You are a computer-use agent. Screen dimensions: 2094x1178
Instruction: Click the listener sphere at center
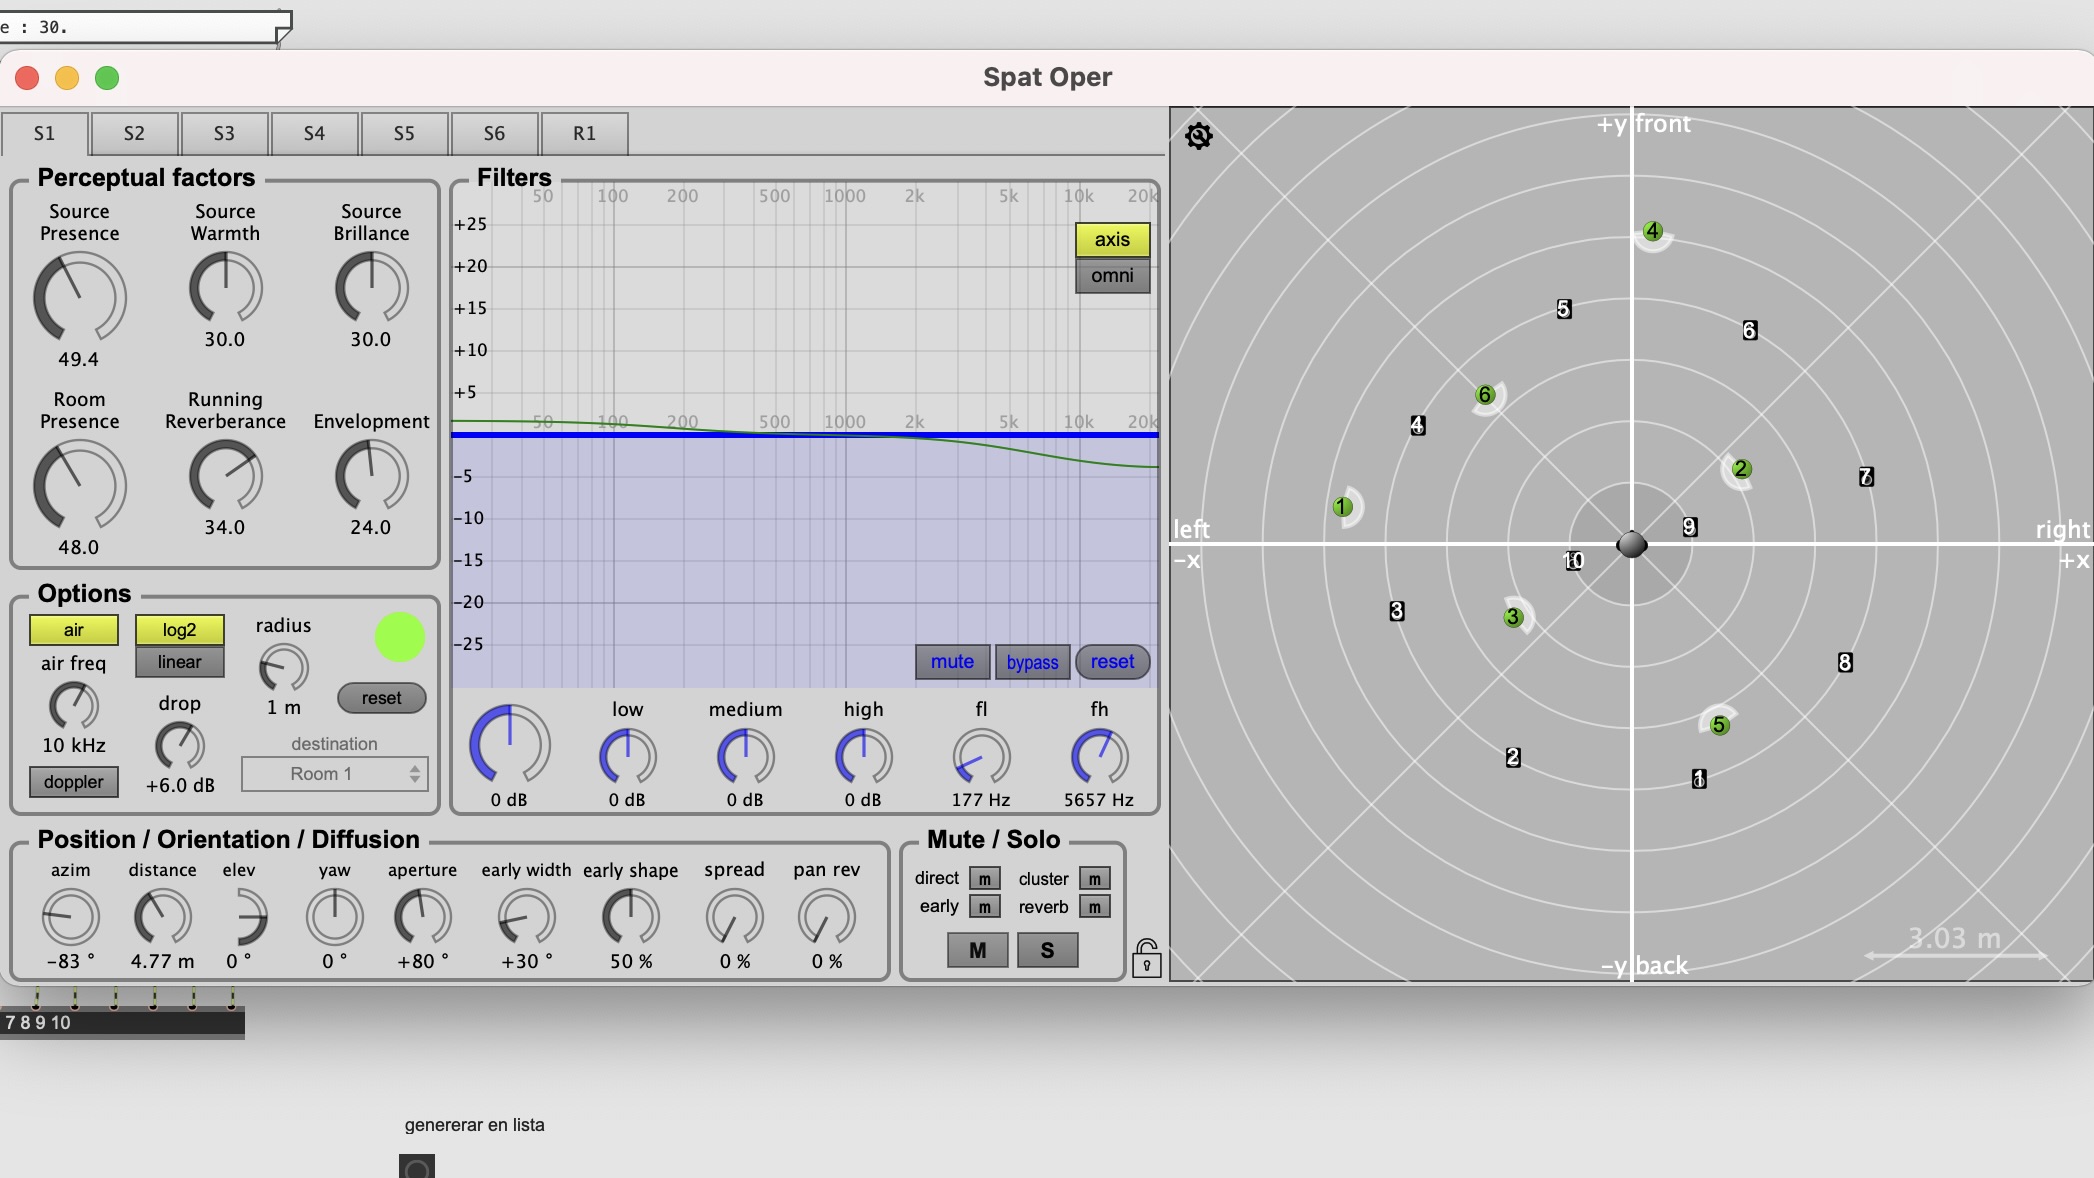point(1632,545)
